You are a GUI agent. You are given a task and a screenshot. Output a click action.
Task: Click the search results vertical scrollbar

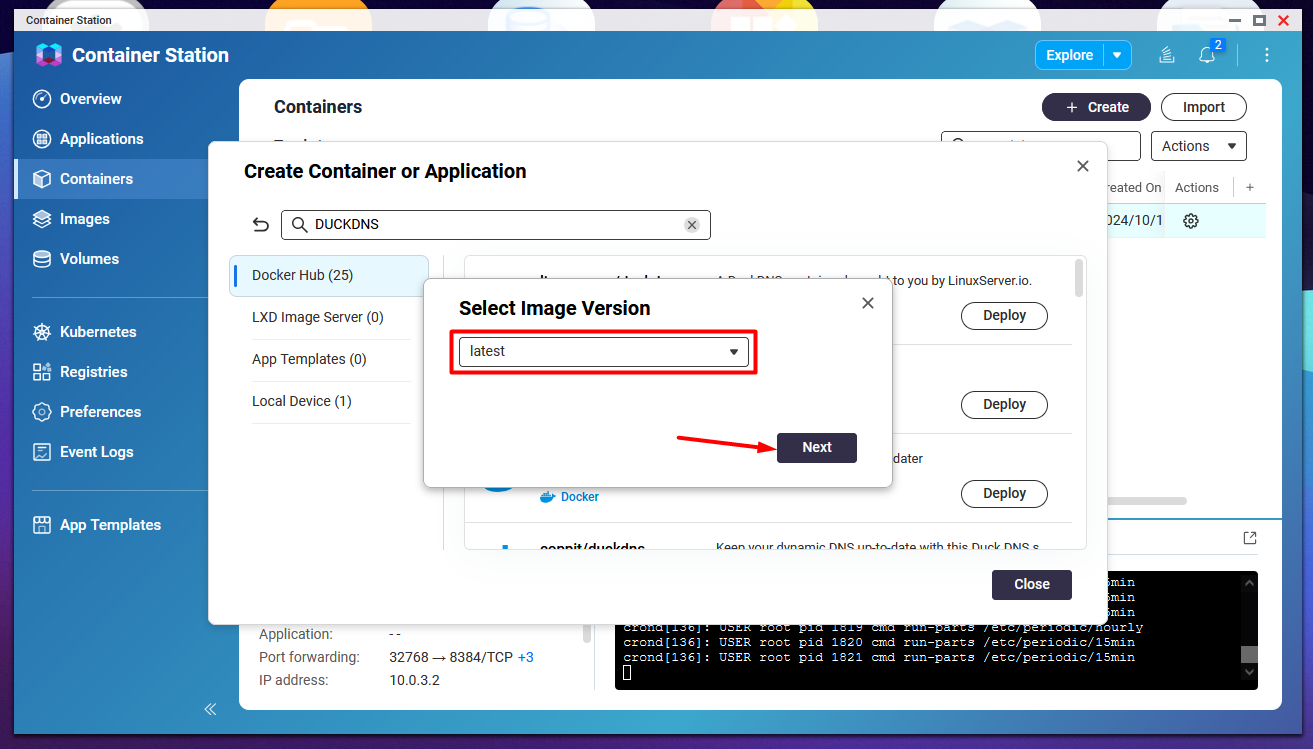tap(1078, 278)
